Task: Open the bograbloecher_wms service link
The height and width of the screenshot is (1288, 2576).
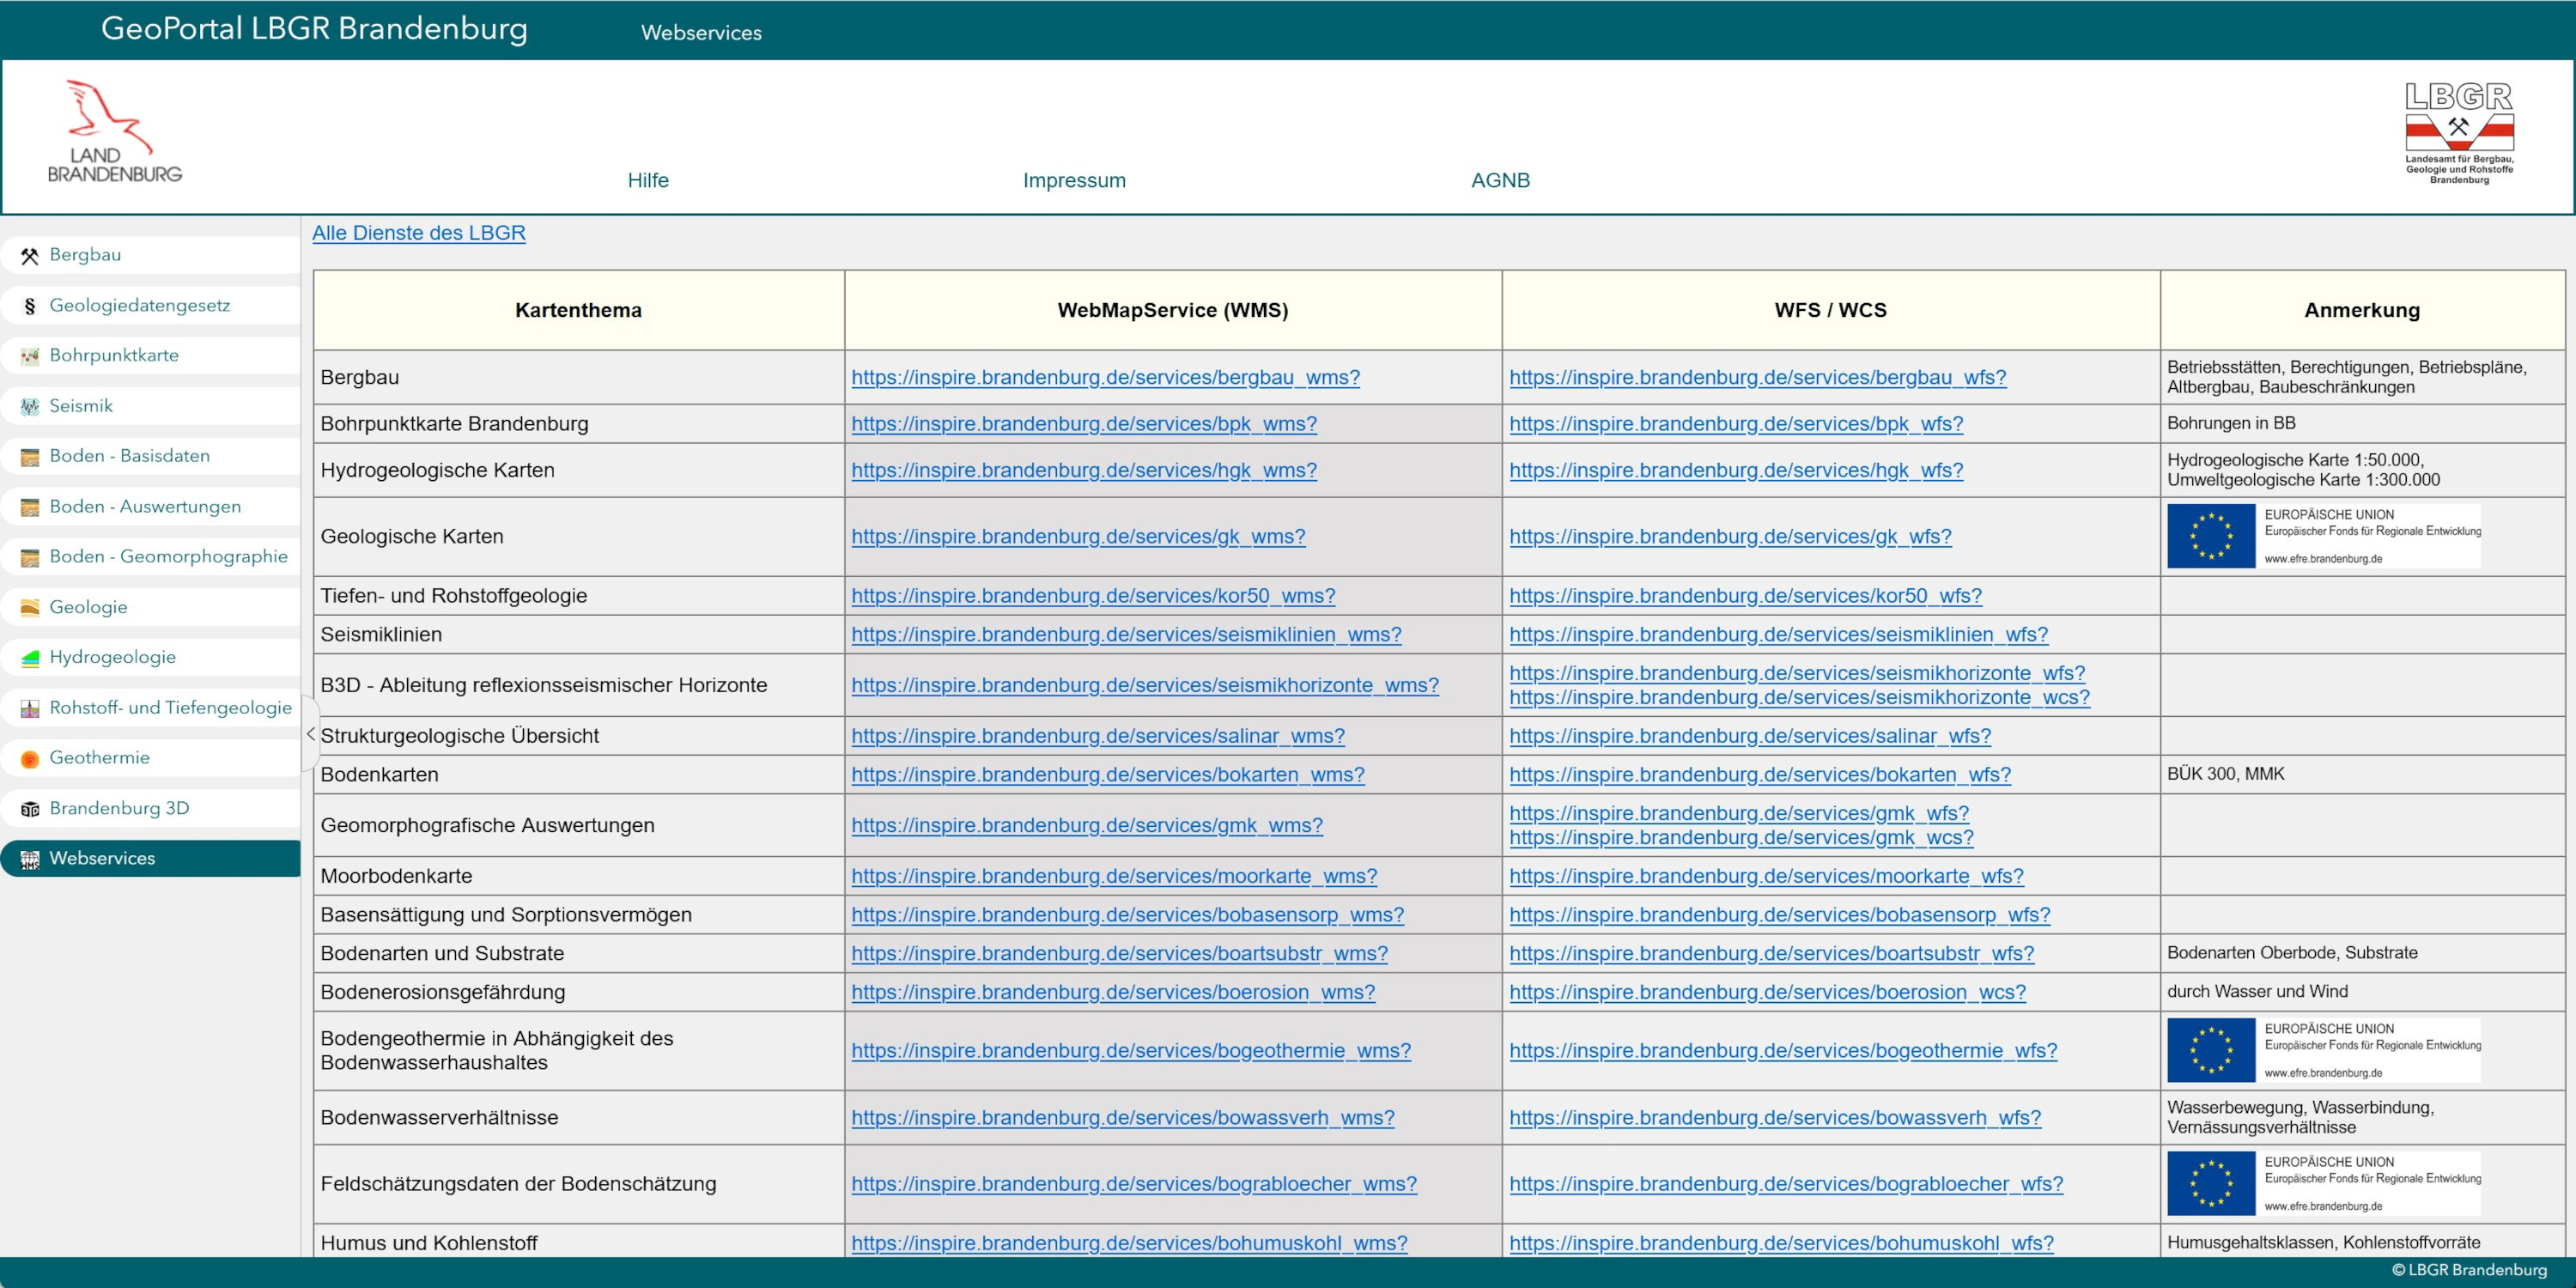Action: pyautogui.click(x=1134, y=1183)
